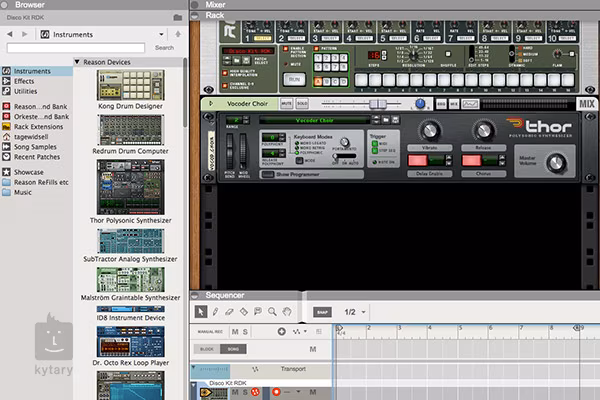
Task: Select the Kong Drum Designer thumbnail
Action: click(130, 85)
